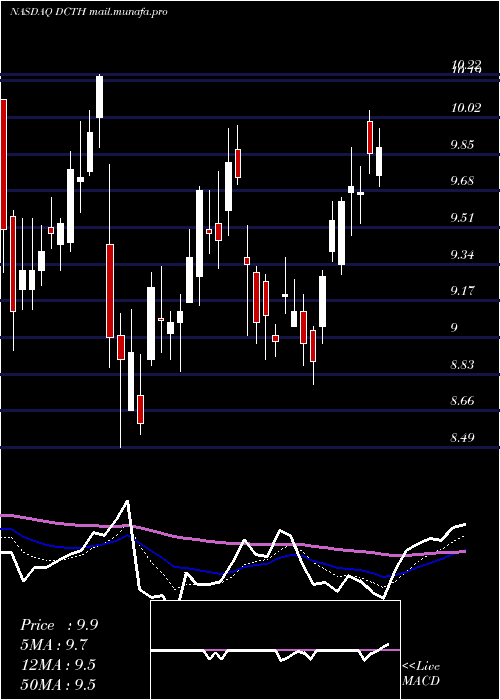Click the 50MA : 9.5 readout
Image resolution: width=500 pixels, height=700 pixels.
(58, 684)
